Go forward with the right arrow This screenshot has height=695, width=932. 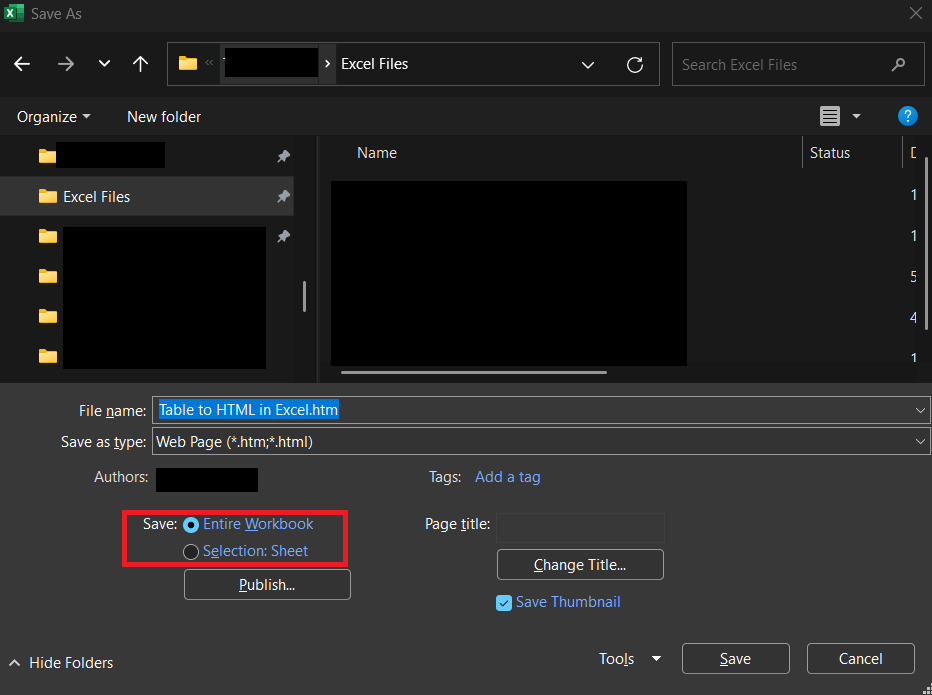[66, 64]
